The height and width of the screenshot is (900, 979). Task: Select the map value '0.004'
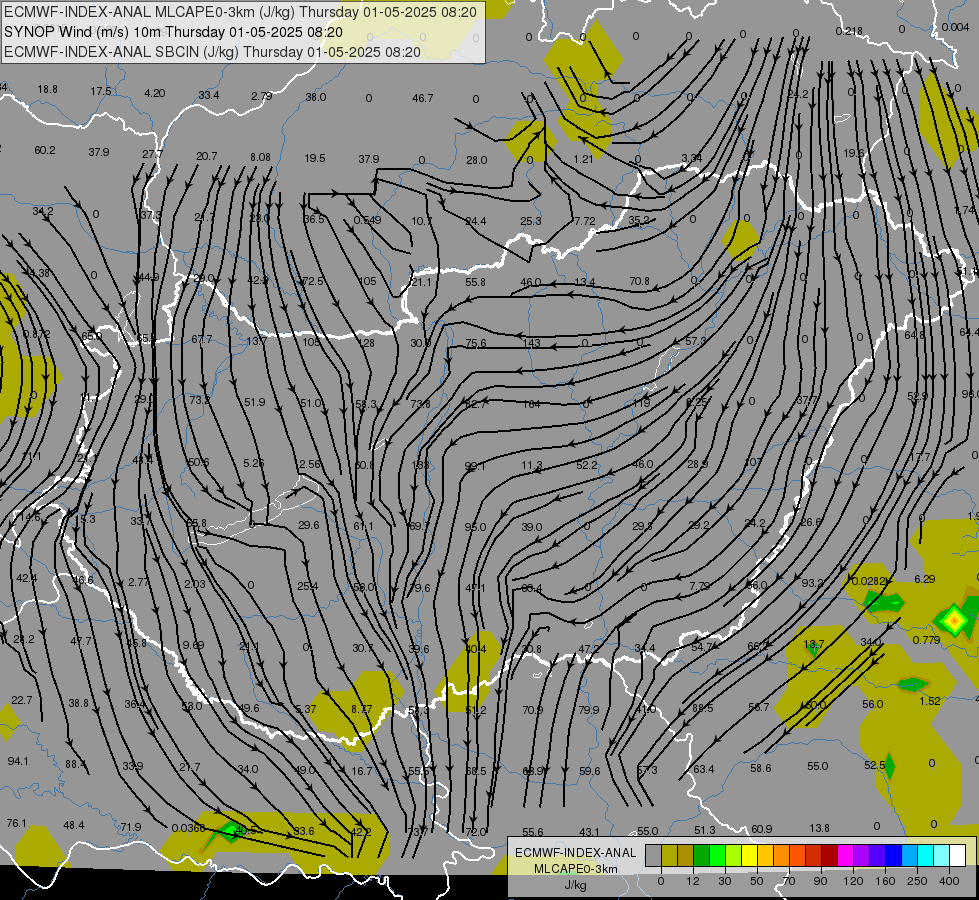coord(955,27)
